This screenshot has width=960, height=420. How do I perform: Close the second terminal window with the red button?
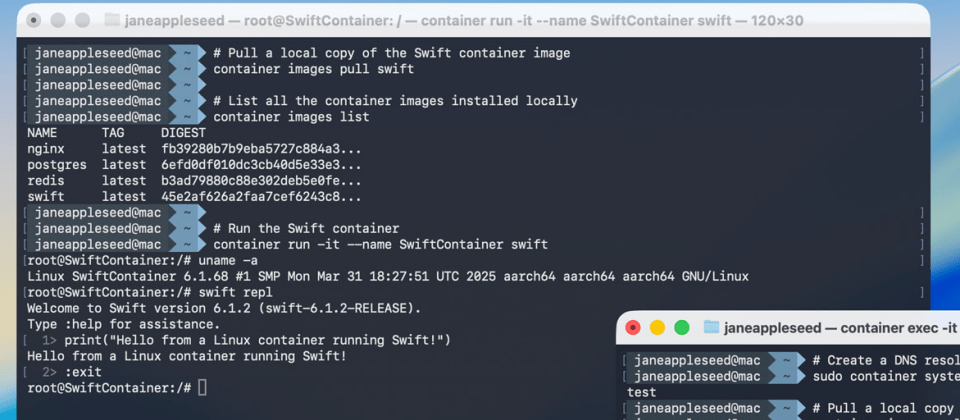point(632,328)
